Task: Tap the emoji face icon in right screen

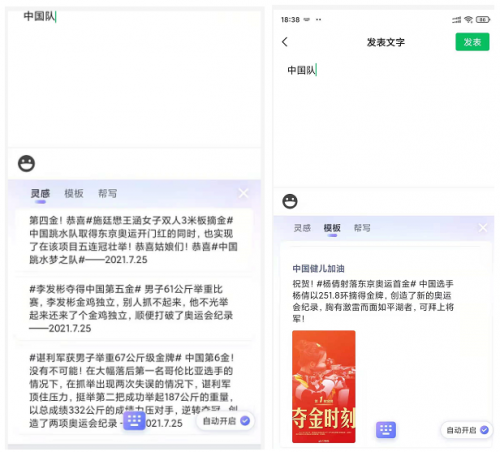Action: click(290, 201)
